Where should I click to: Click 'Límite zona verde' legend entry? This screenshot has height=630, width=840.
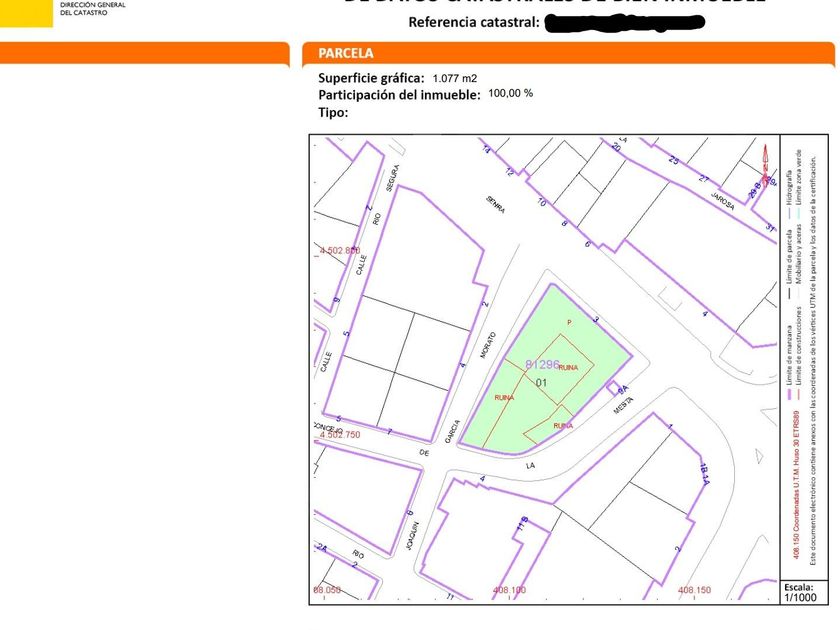click(798, 177)
